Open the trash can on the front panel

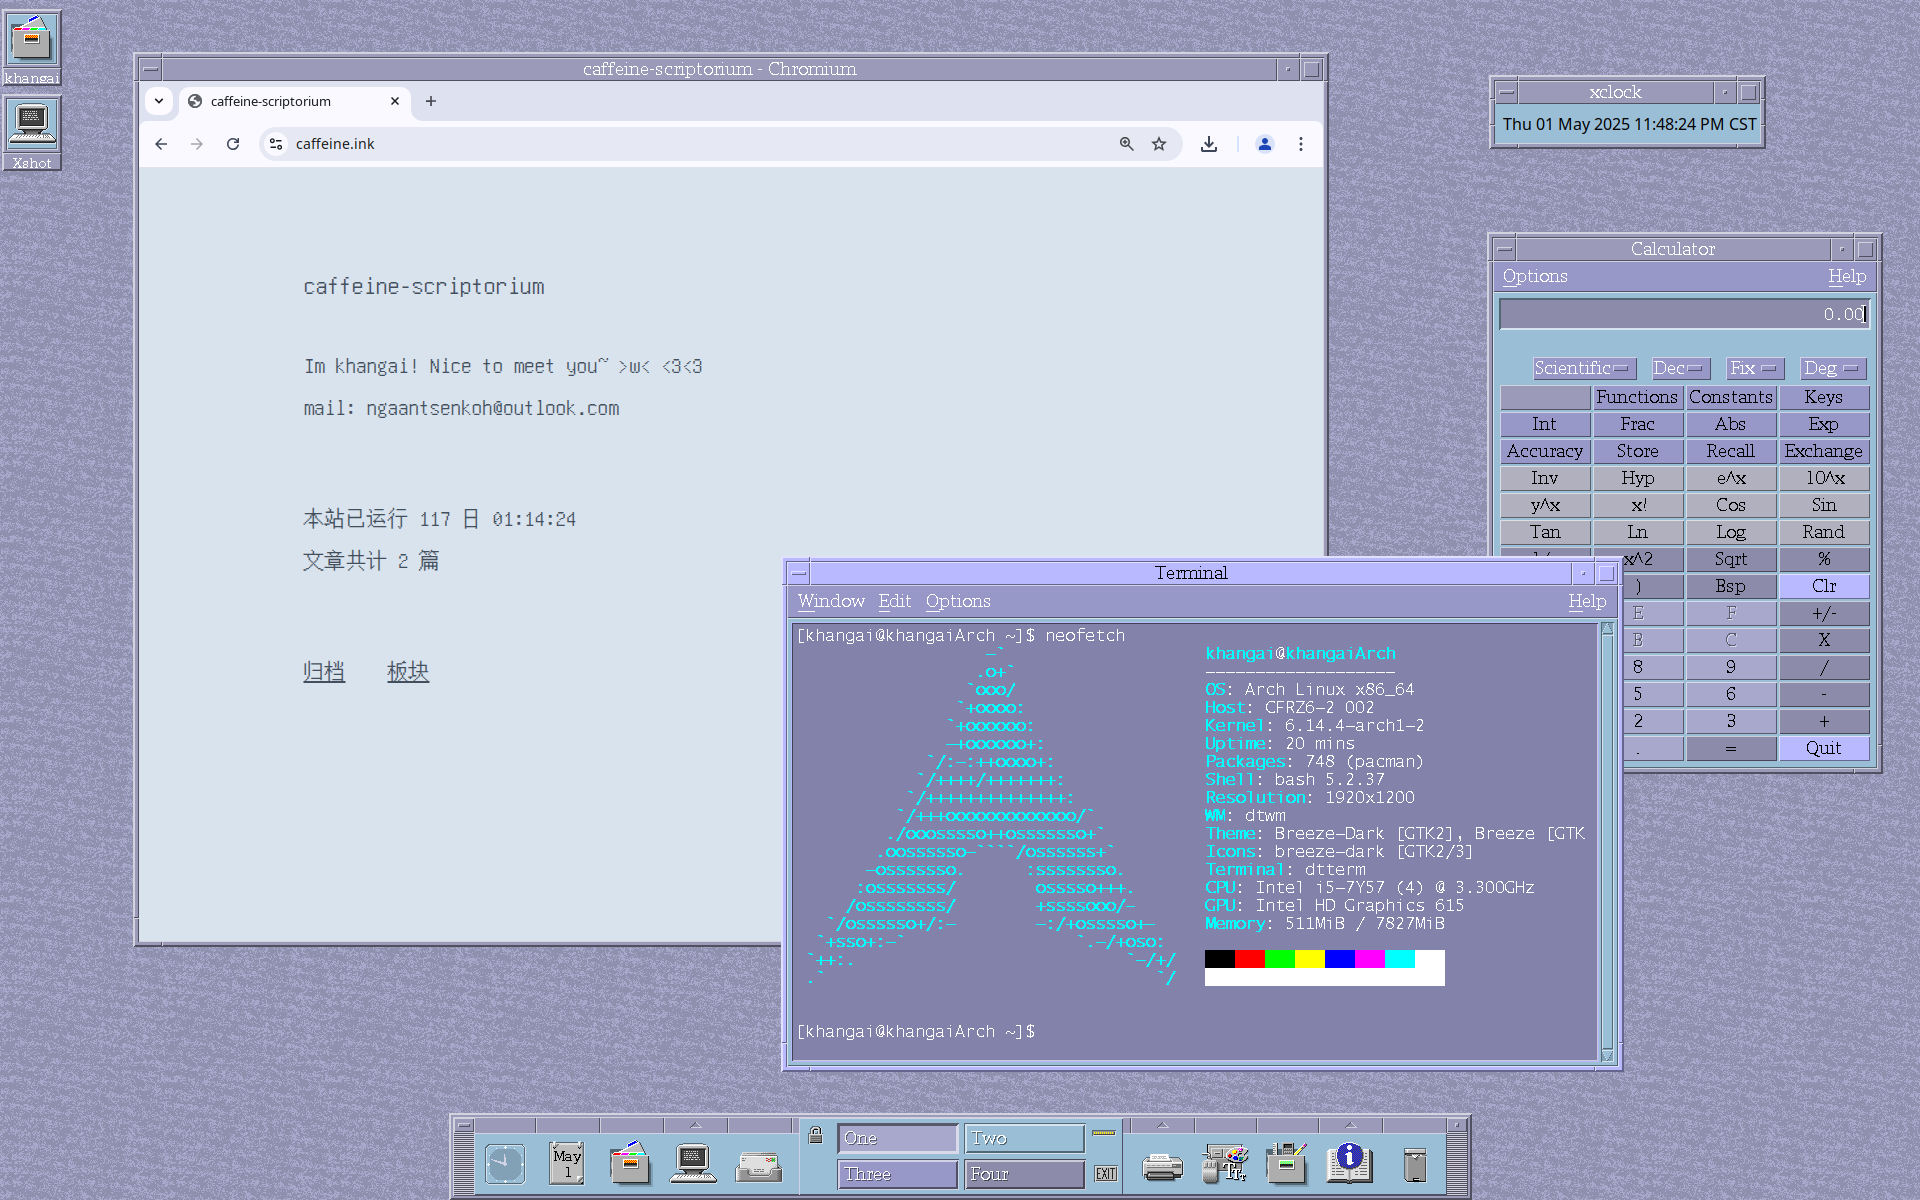(x=1414, y=1165)
